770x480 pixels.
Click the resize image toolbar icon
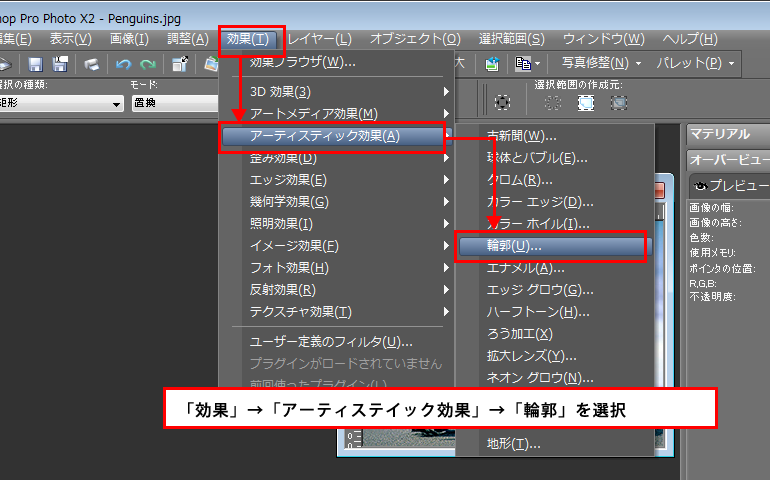(x=180, y=64)
